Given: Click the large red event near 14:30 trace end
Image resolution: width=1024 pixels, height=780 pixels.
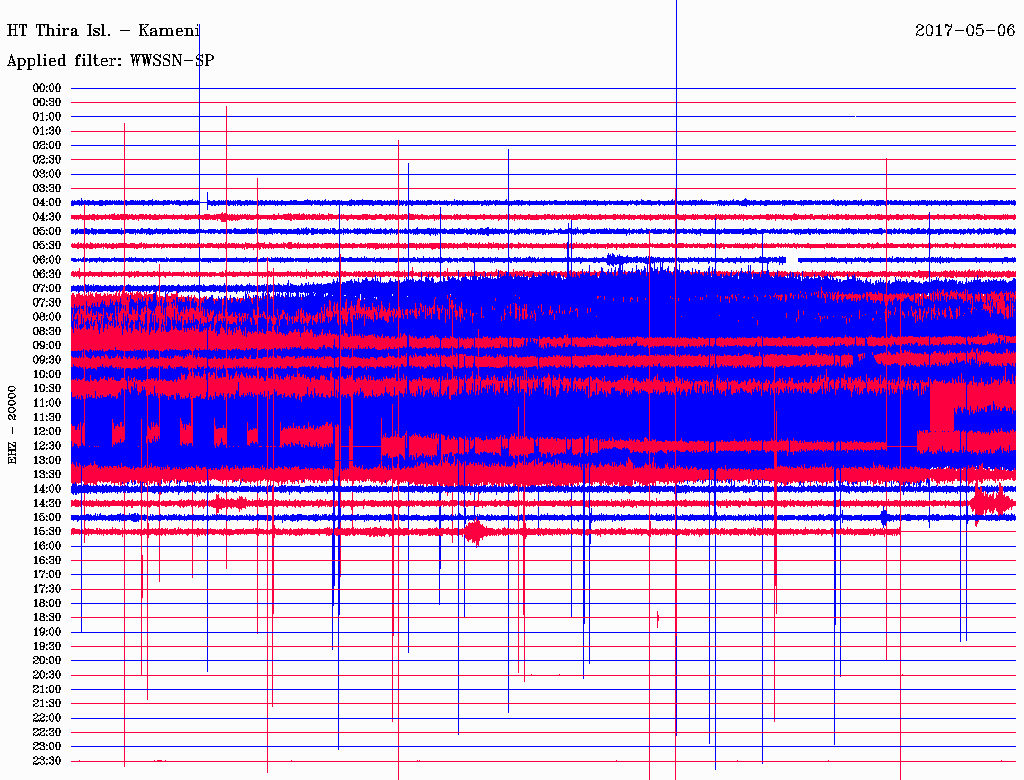Looking at the screenshot, I should click(990, 503).
